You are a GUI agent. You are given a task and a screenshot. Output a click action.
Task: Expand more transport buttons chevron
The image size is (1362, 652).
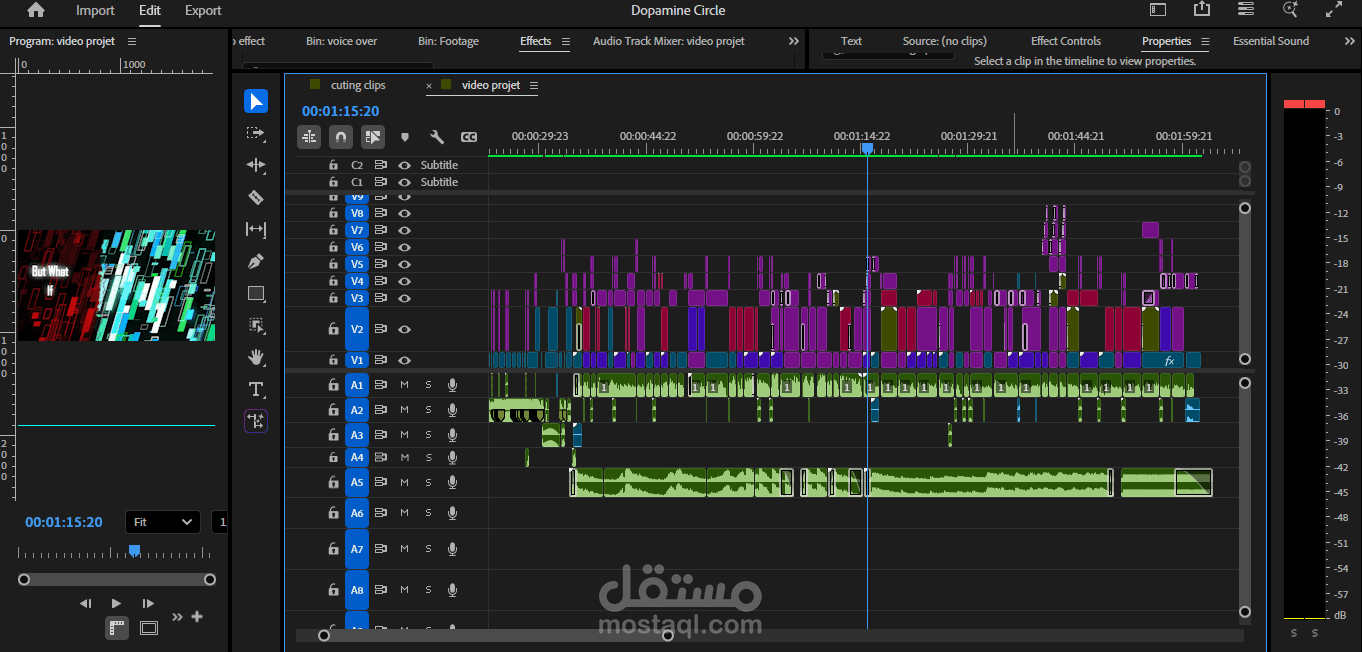tap(177, 616)
